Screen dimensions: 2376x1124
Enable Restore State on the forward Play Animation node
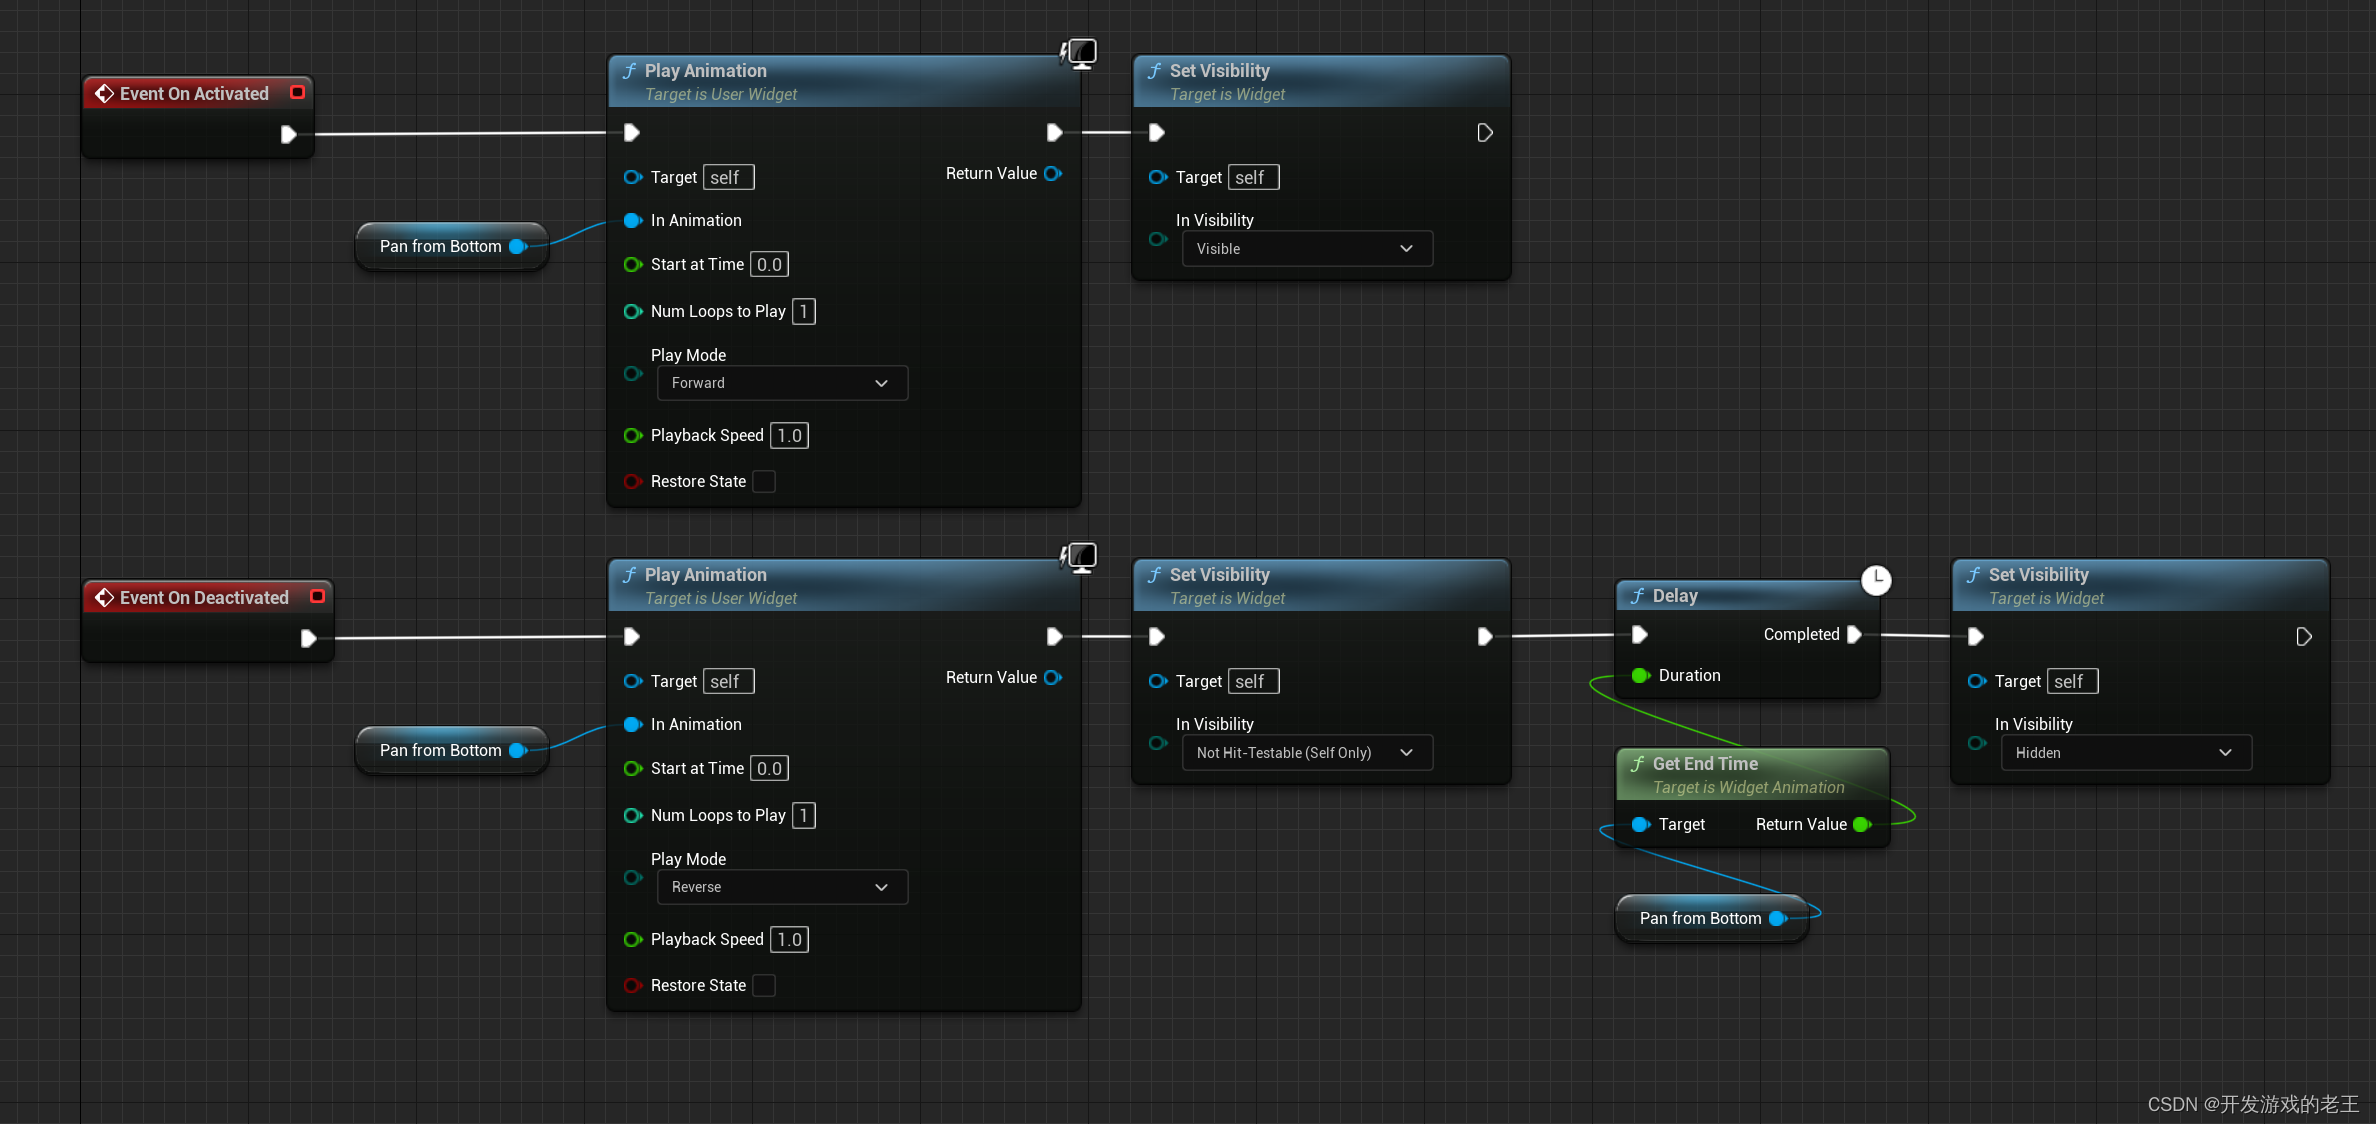(764, 481)
